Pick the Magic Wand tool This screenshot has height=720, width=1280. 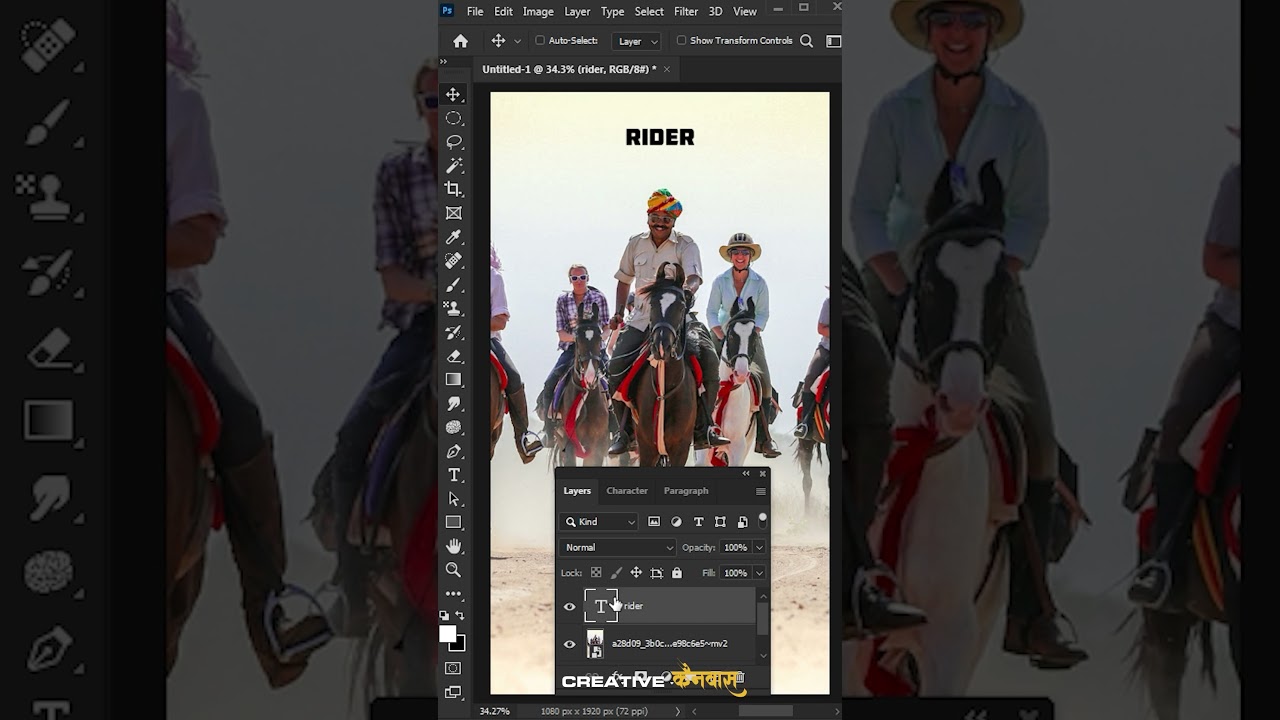tap(453, 165)
